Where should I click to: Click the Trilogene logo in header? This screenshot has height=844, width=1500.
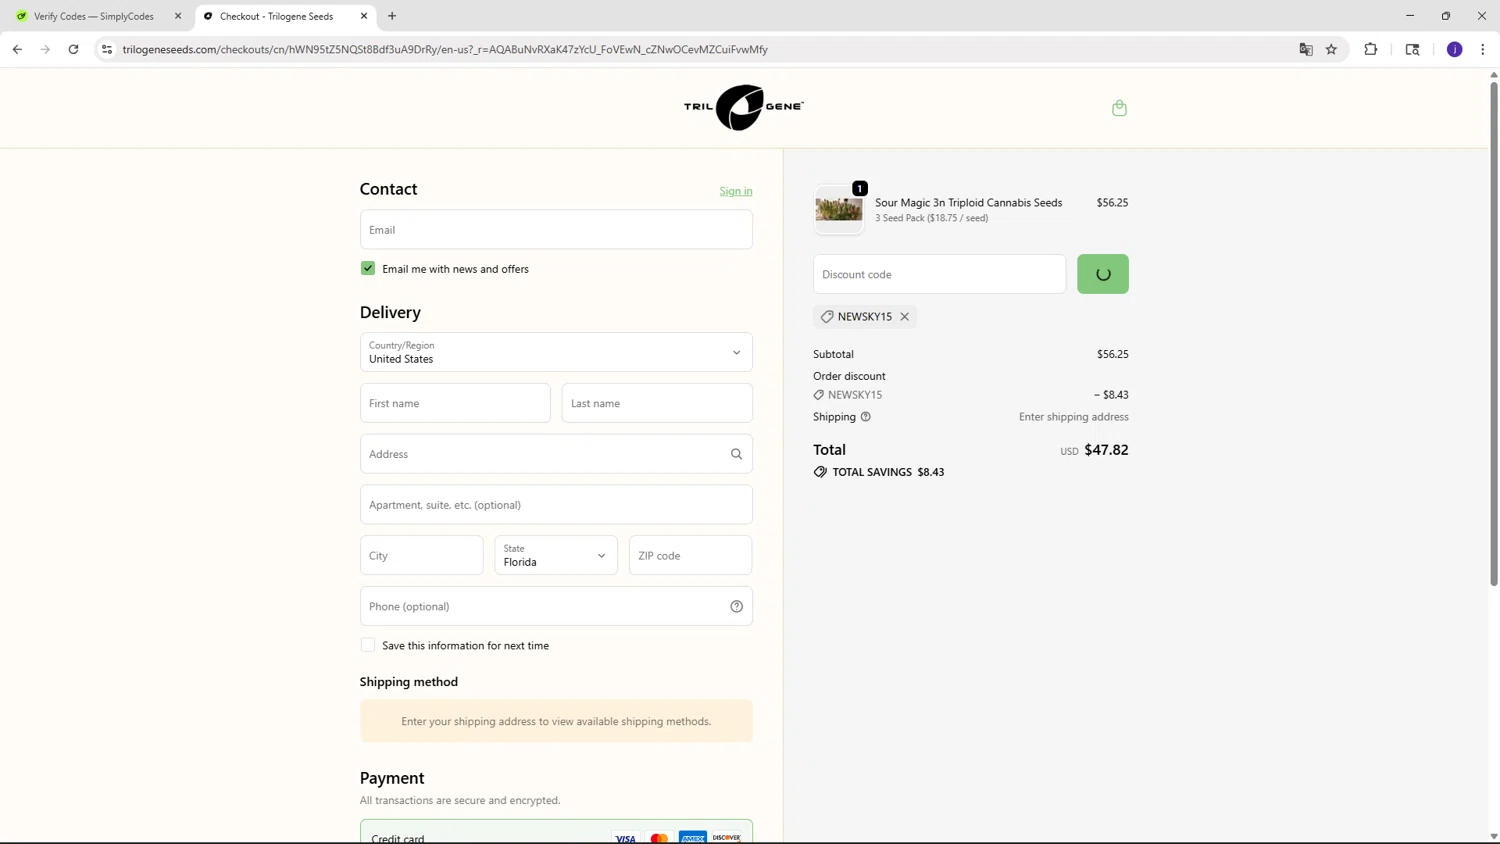(743, 107)
